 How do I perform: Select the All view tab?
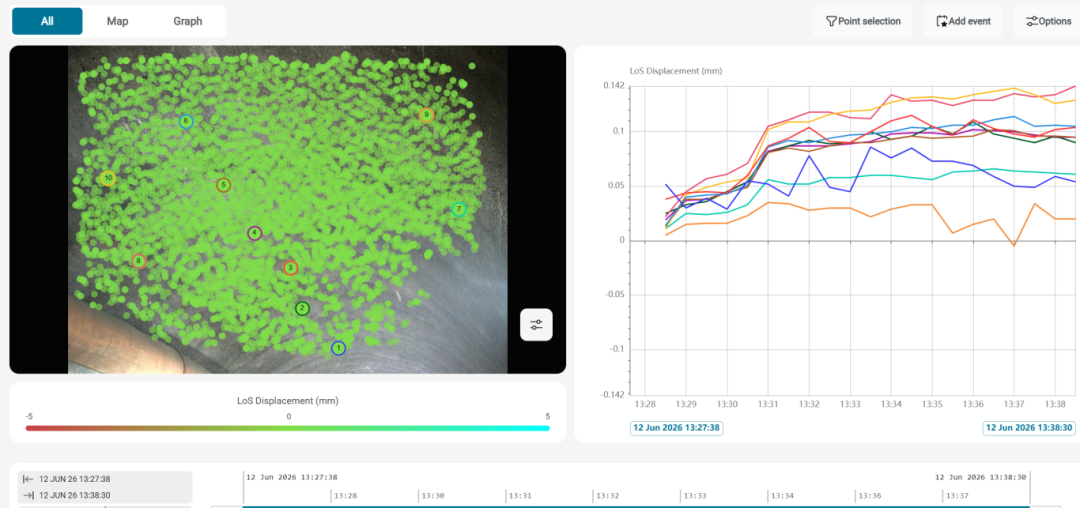(x=48, y=21)
